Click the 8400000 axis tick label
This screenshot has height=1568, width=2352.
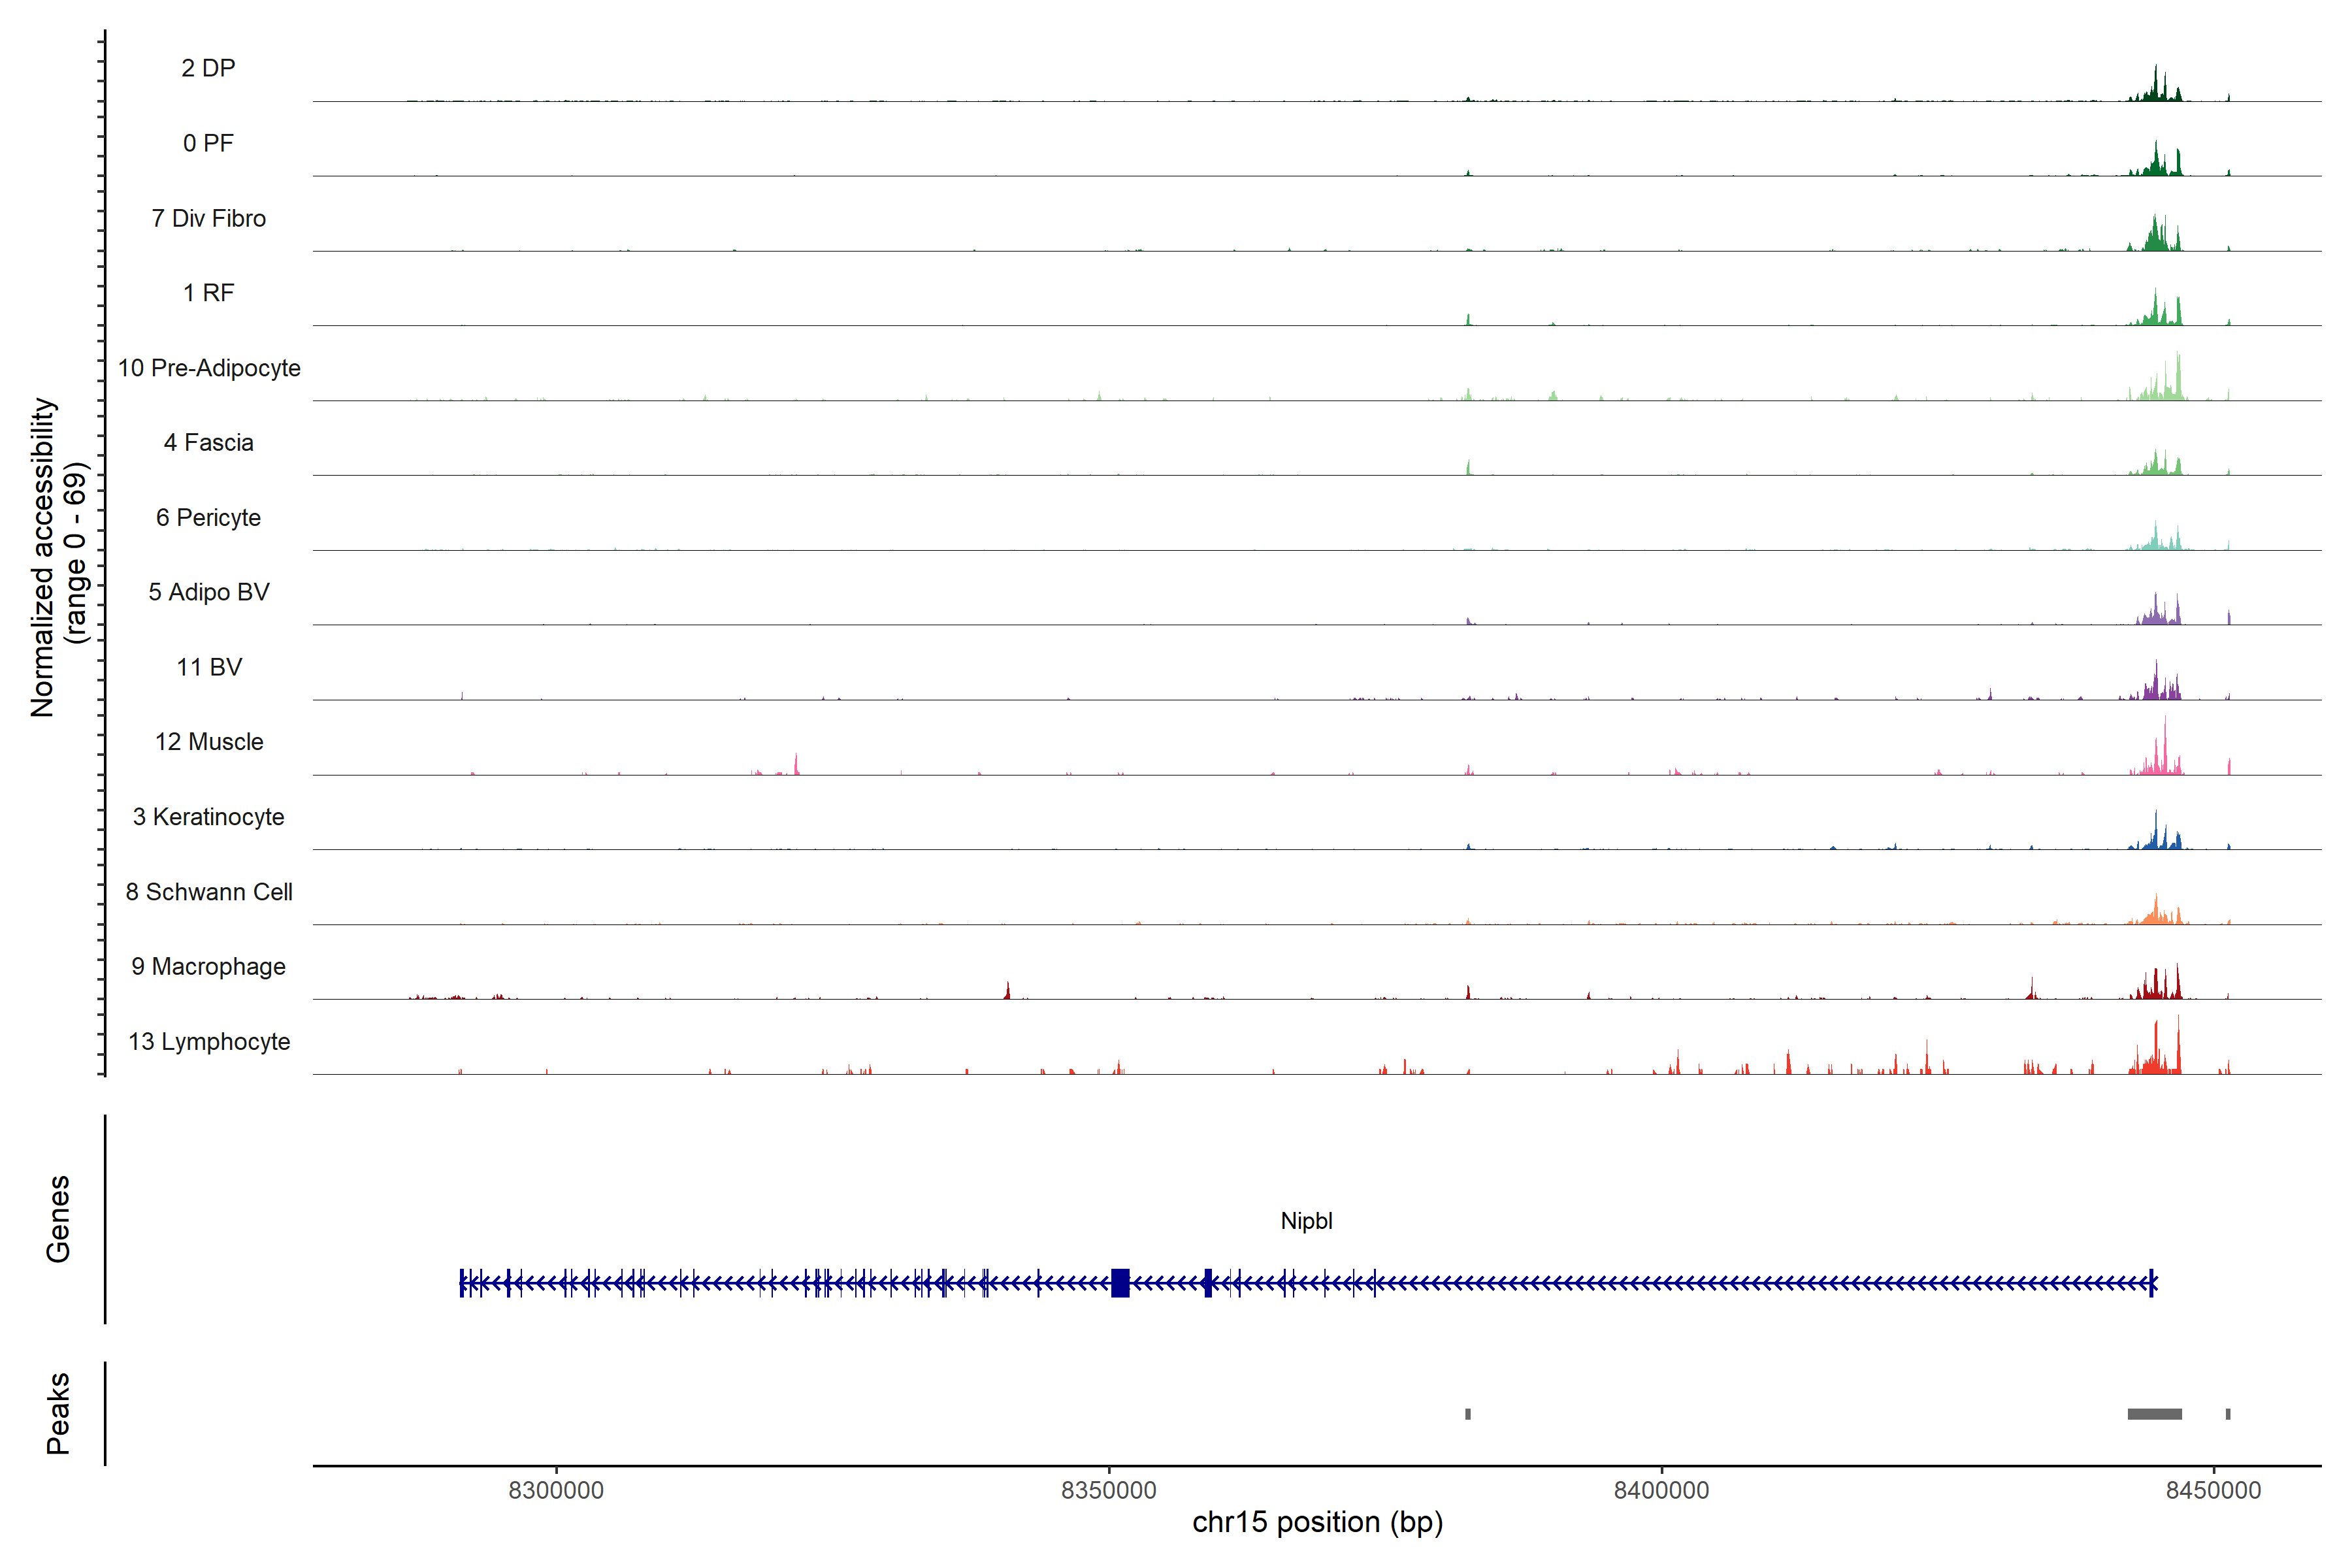pyautogui.click(x=1661, y=1490)
